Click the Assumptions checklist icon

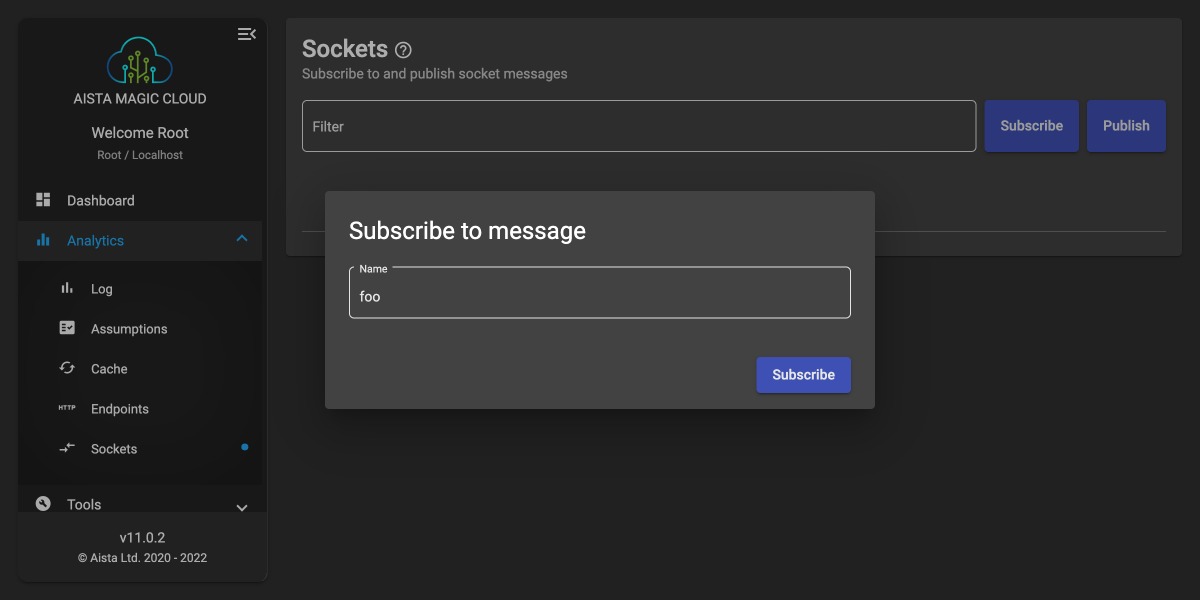[x=67, y=328]
